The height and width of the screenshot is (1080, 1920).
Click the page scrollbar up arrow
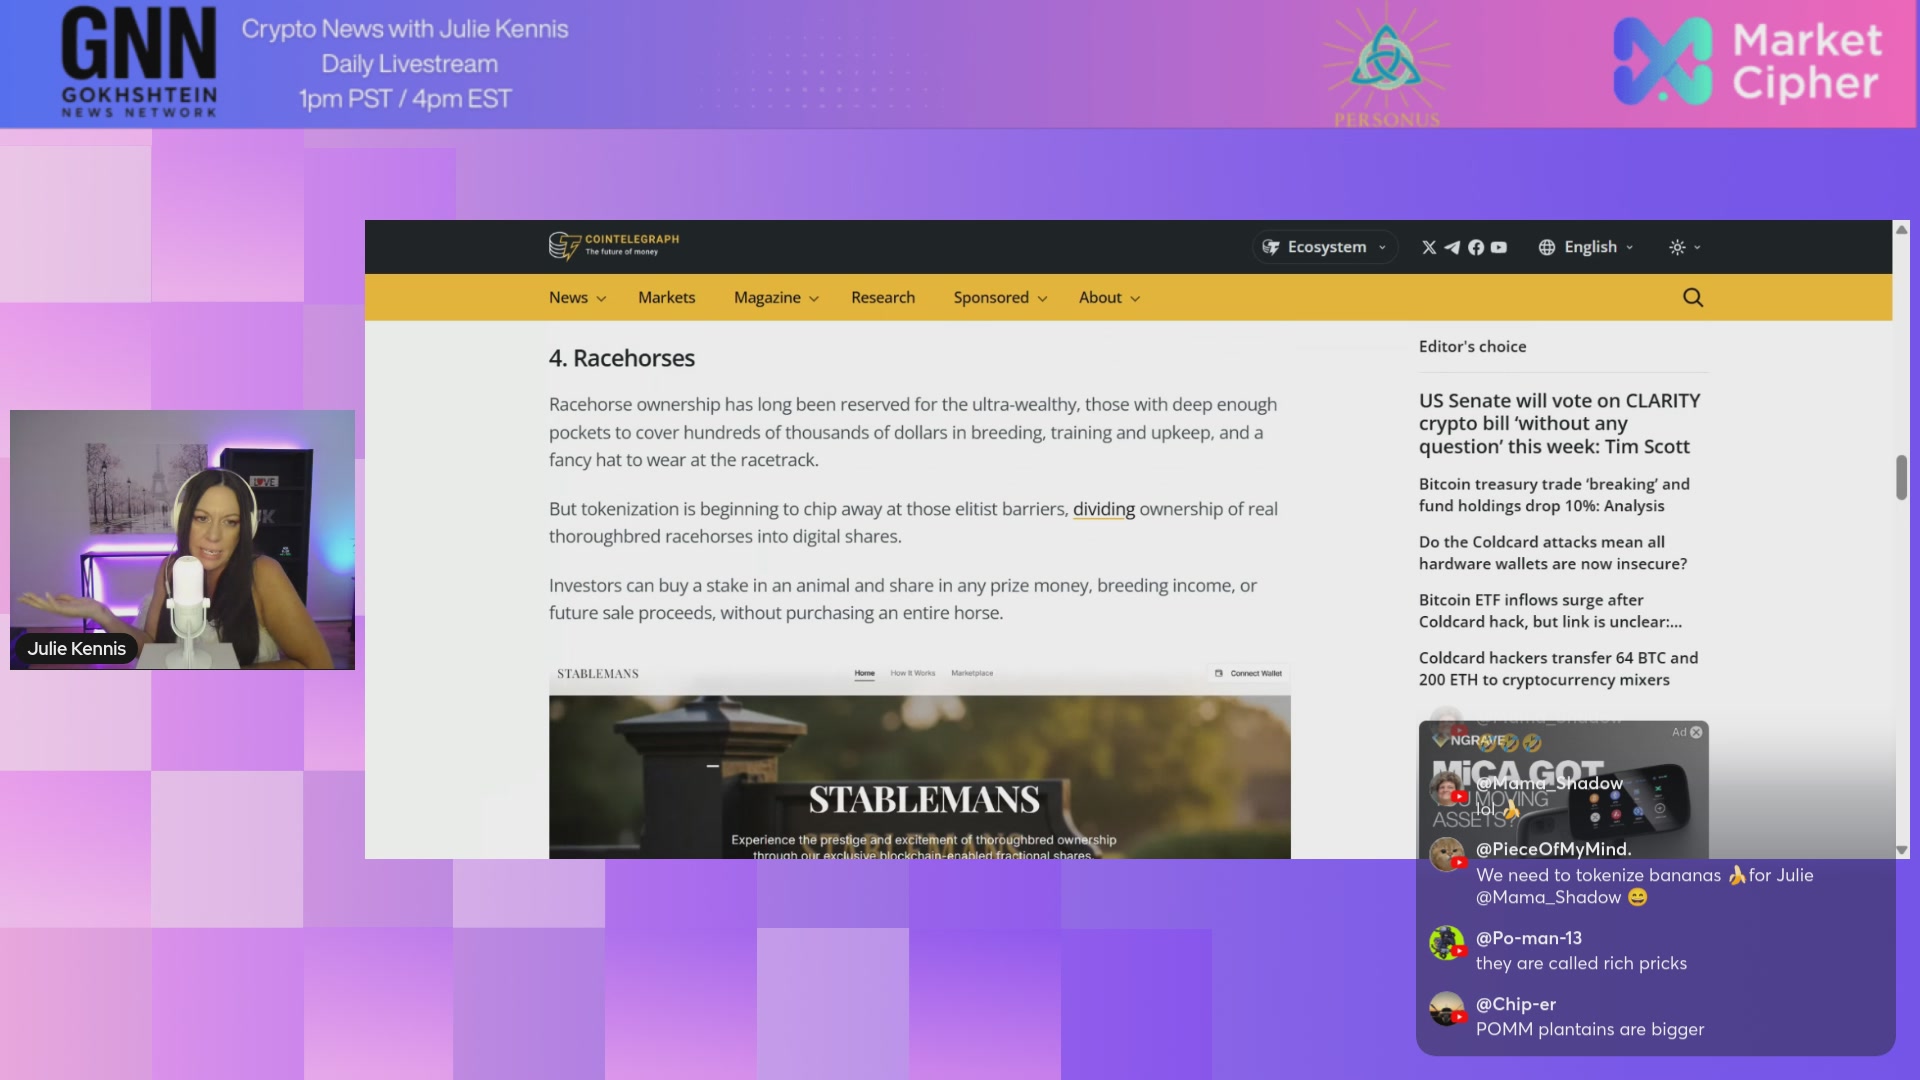pyautogui.click(x=1901, y=230)
